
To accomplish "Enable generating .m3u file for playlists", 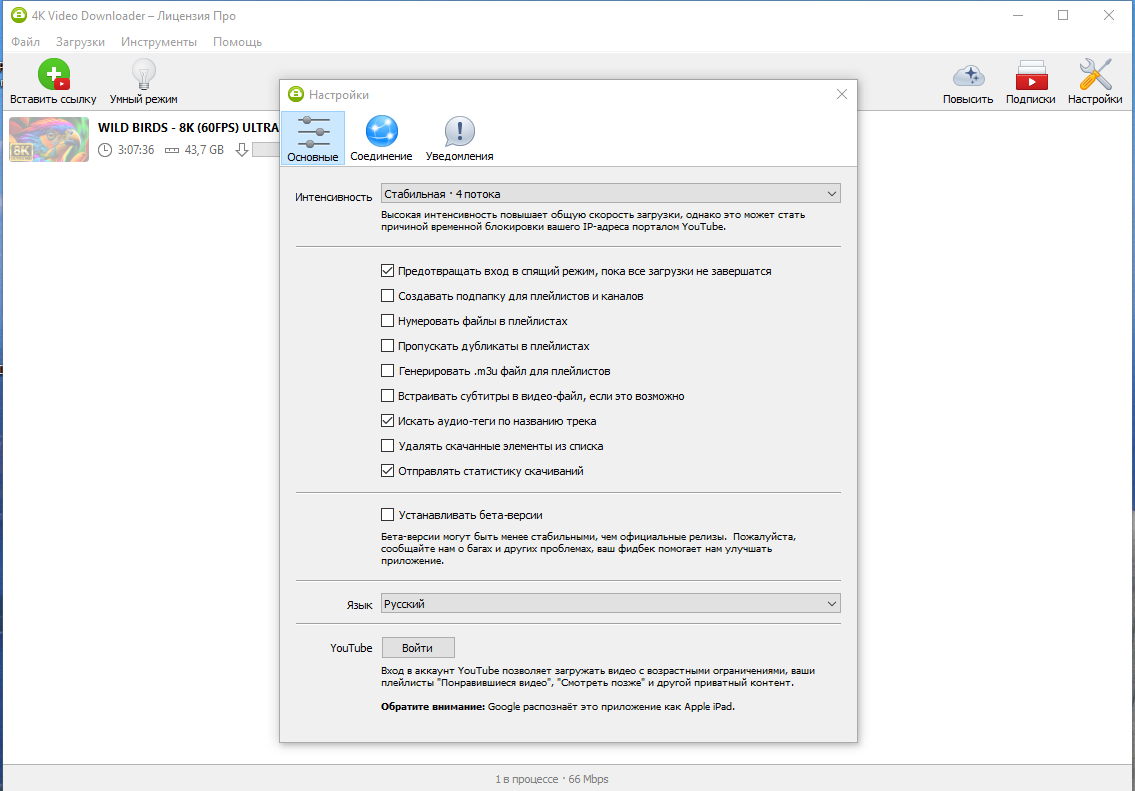I will [387, 371].
